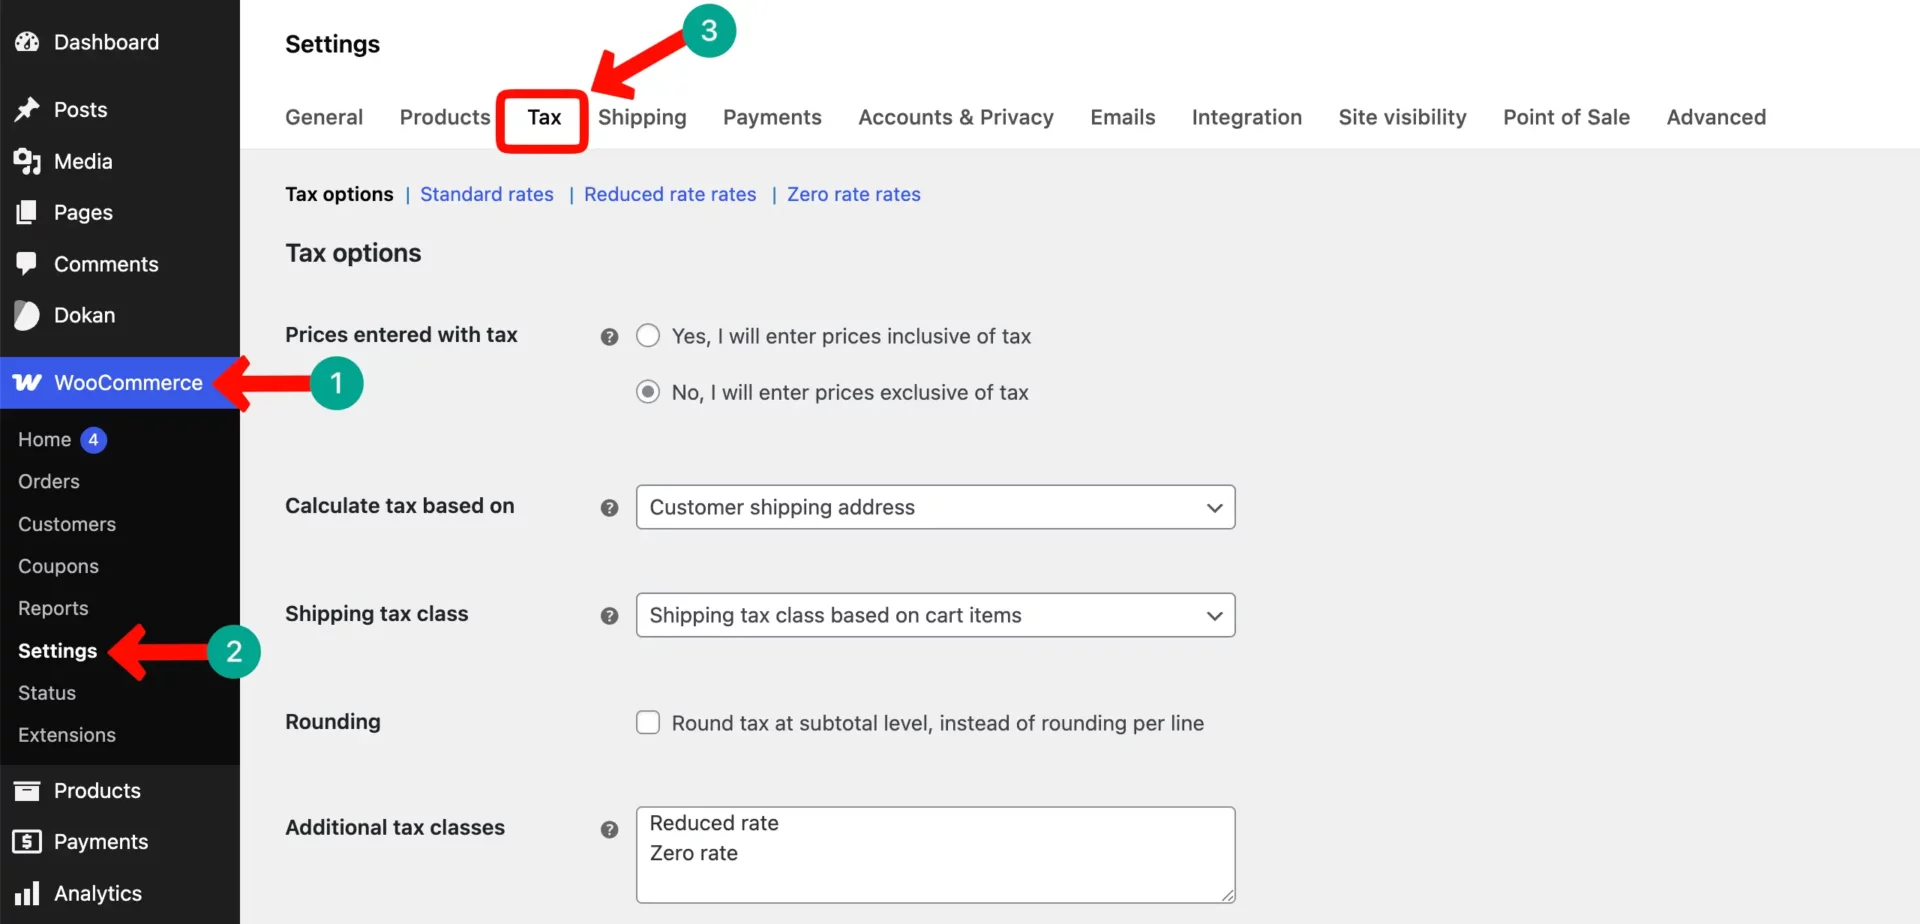Switch to the Products settings tab
Viewport: 1920px width, 924px height.
coord(445,117)
